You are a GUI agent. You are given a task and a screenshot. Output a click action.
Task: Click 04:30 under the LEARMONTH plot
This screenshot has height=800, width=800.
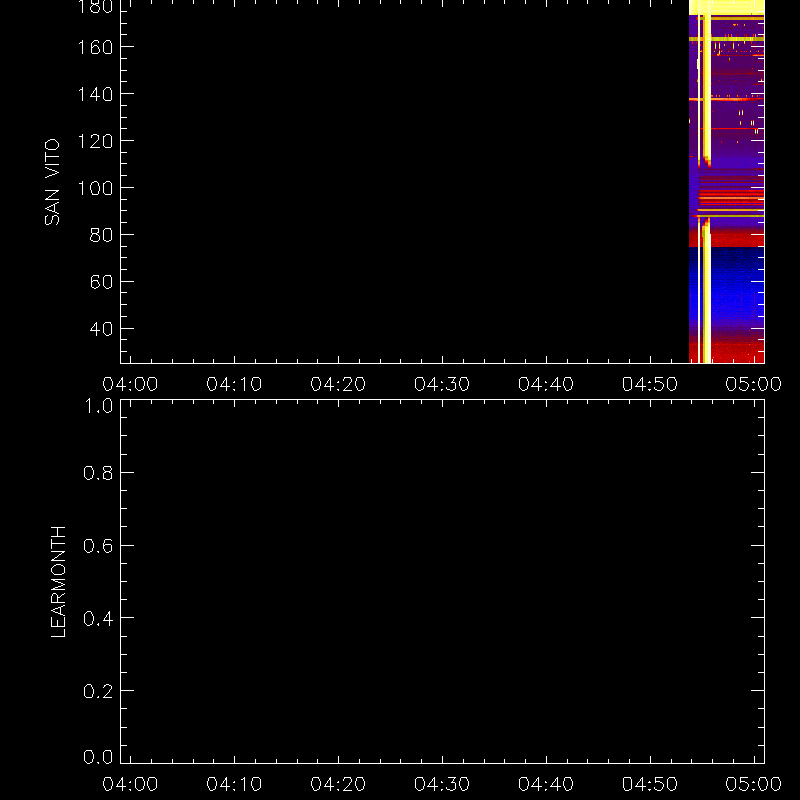click(x=442, y=784)
